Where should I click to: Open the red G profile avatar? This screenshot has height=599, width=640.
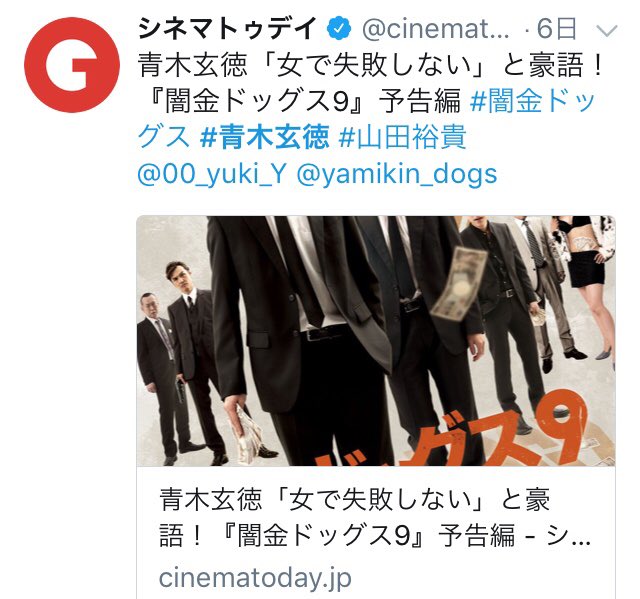tap(72, 64)
